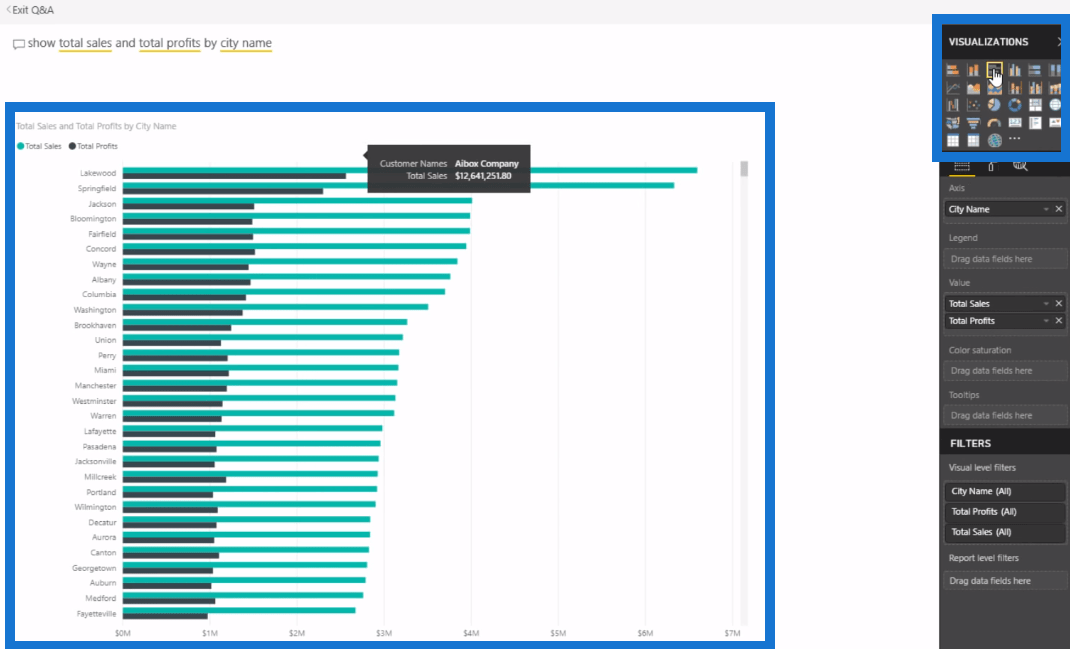Screen dimensions: 1070x649
Task: Pick the Line chart visualization
Action: [x=953, y=88]
